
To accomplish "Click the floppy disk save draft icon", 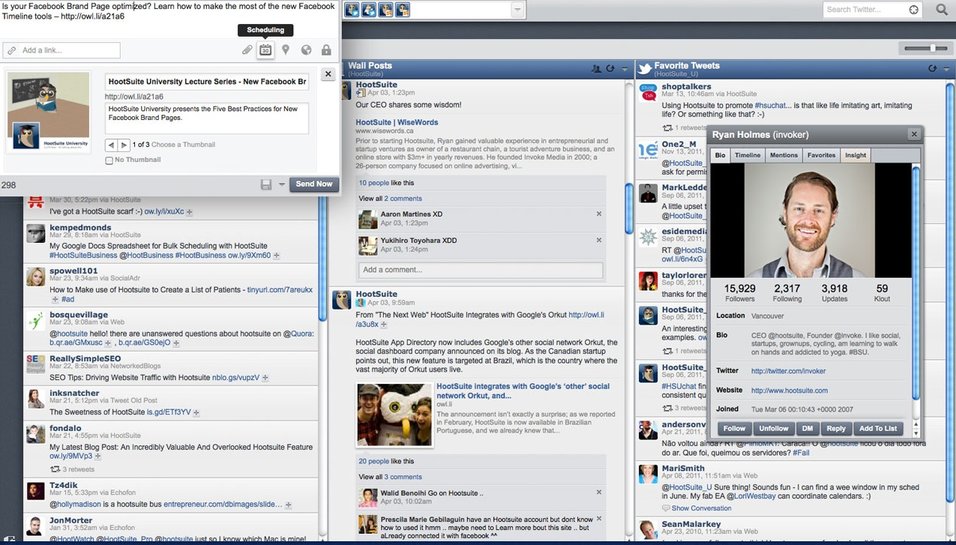I will [x=266, y=184].
